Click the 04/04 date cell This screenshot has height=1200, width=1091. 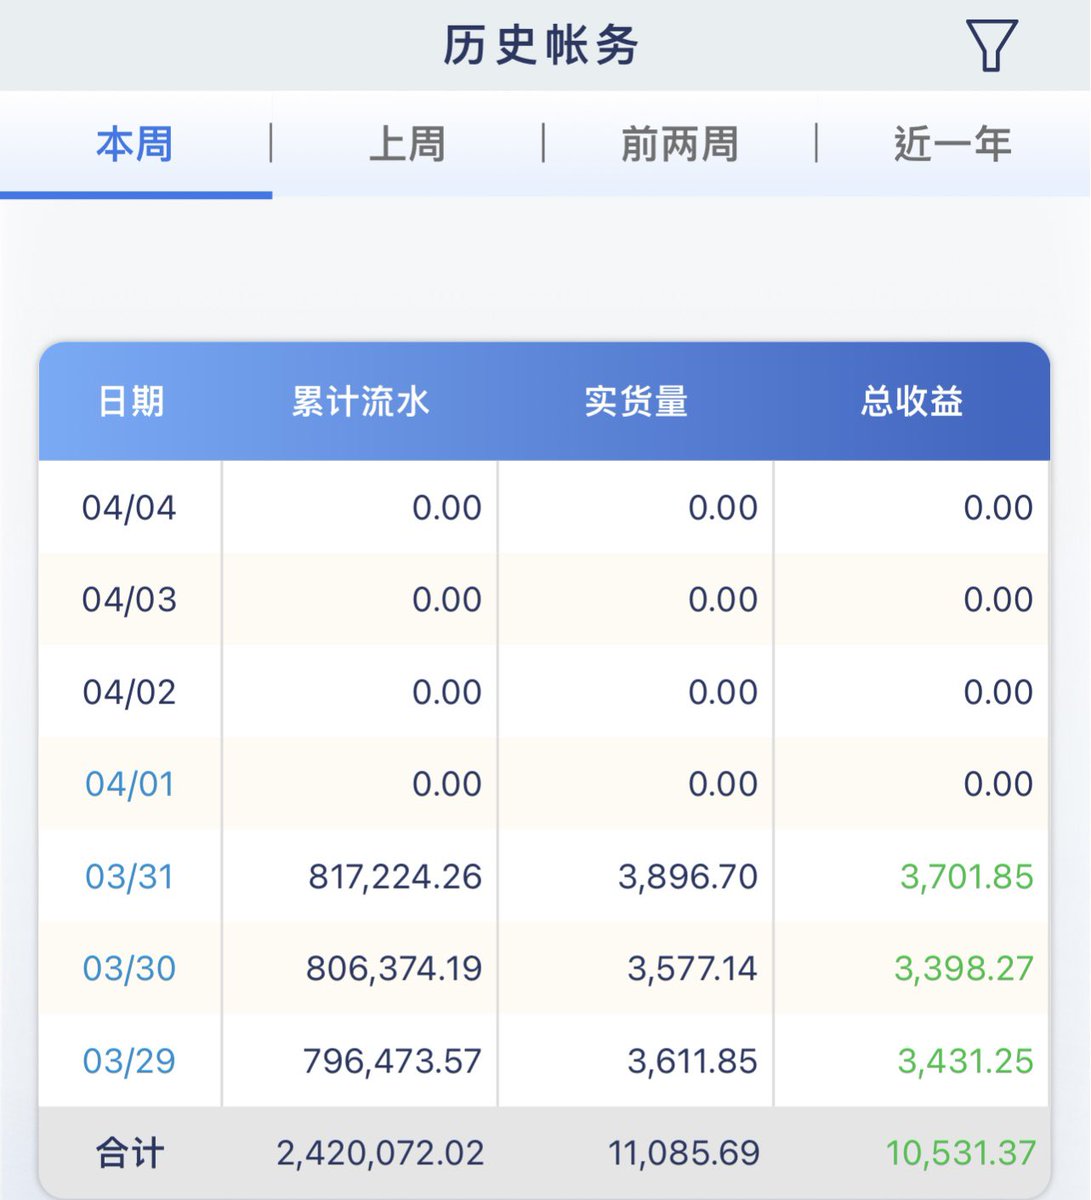click(x=130, y=508)
